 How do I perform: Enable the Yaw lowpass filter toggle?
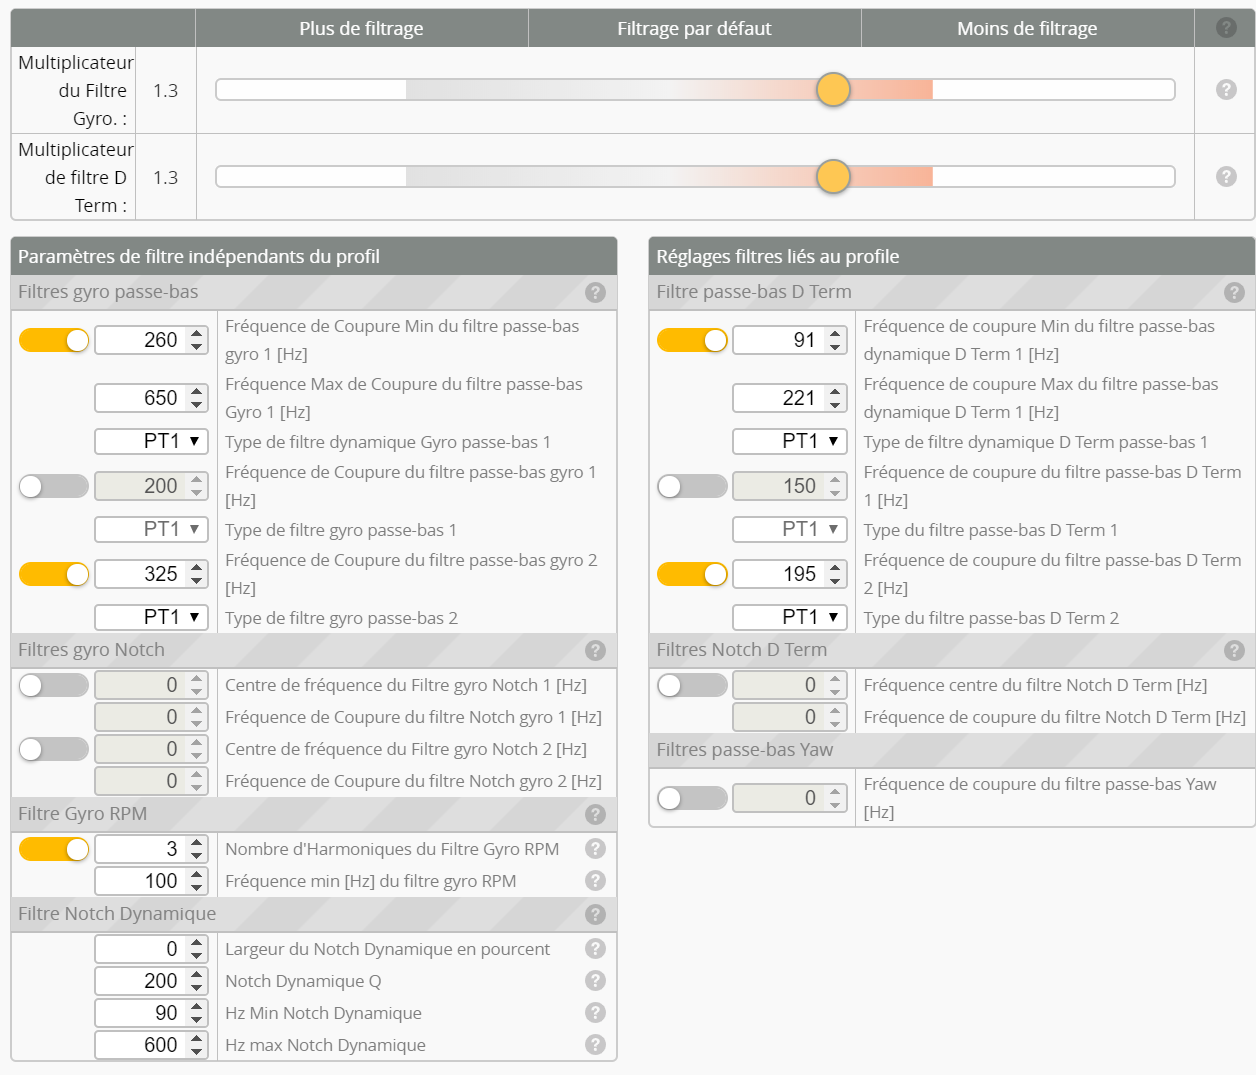(692, 797)
